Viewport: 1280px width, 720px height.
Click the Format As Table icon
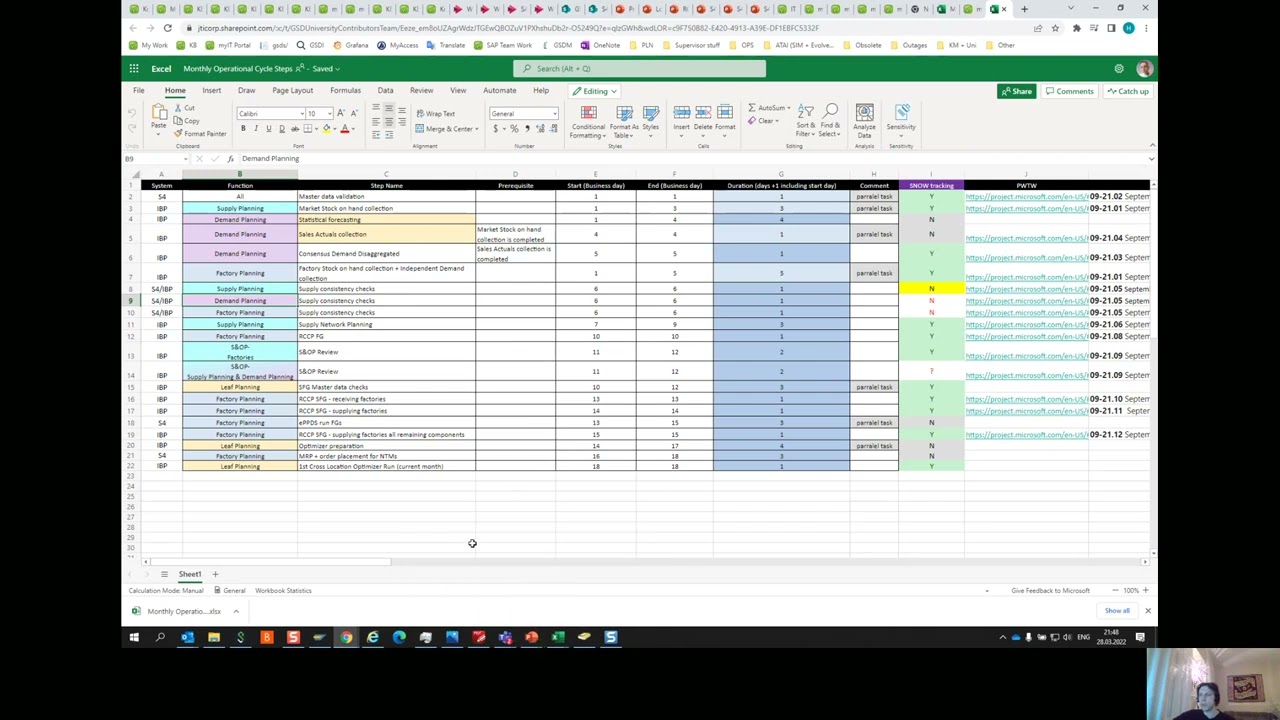625,112
